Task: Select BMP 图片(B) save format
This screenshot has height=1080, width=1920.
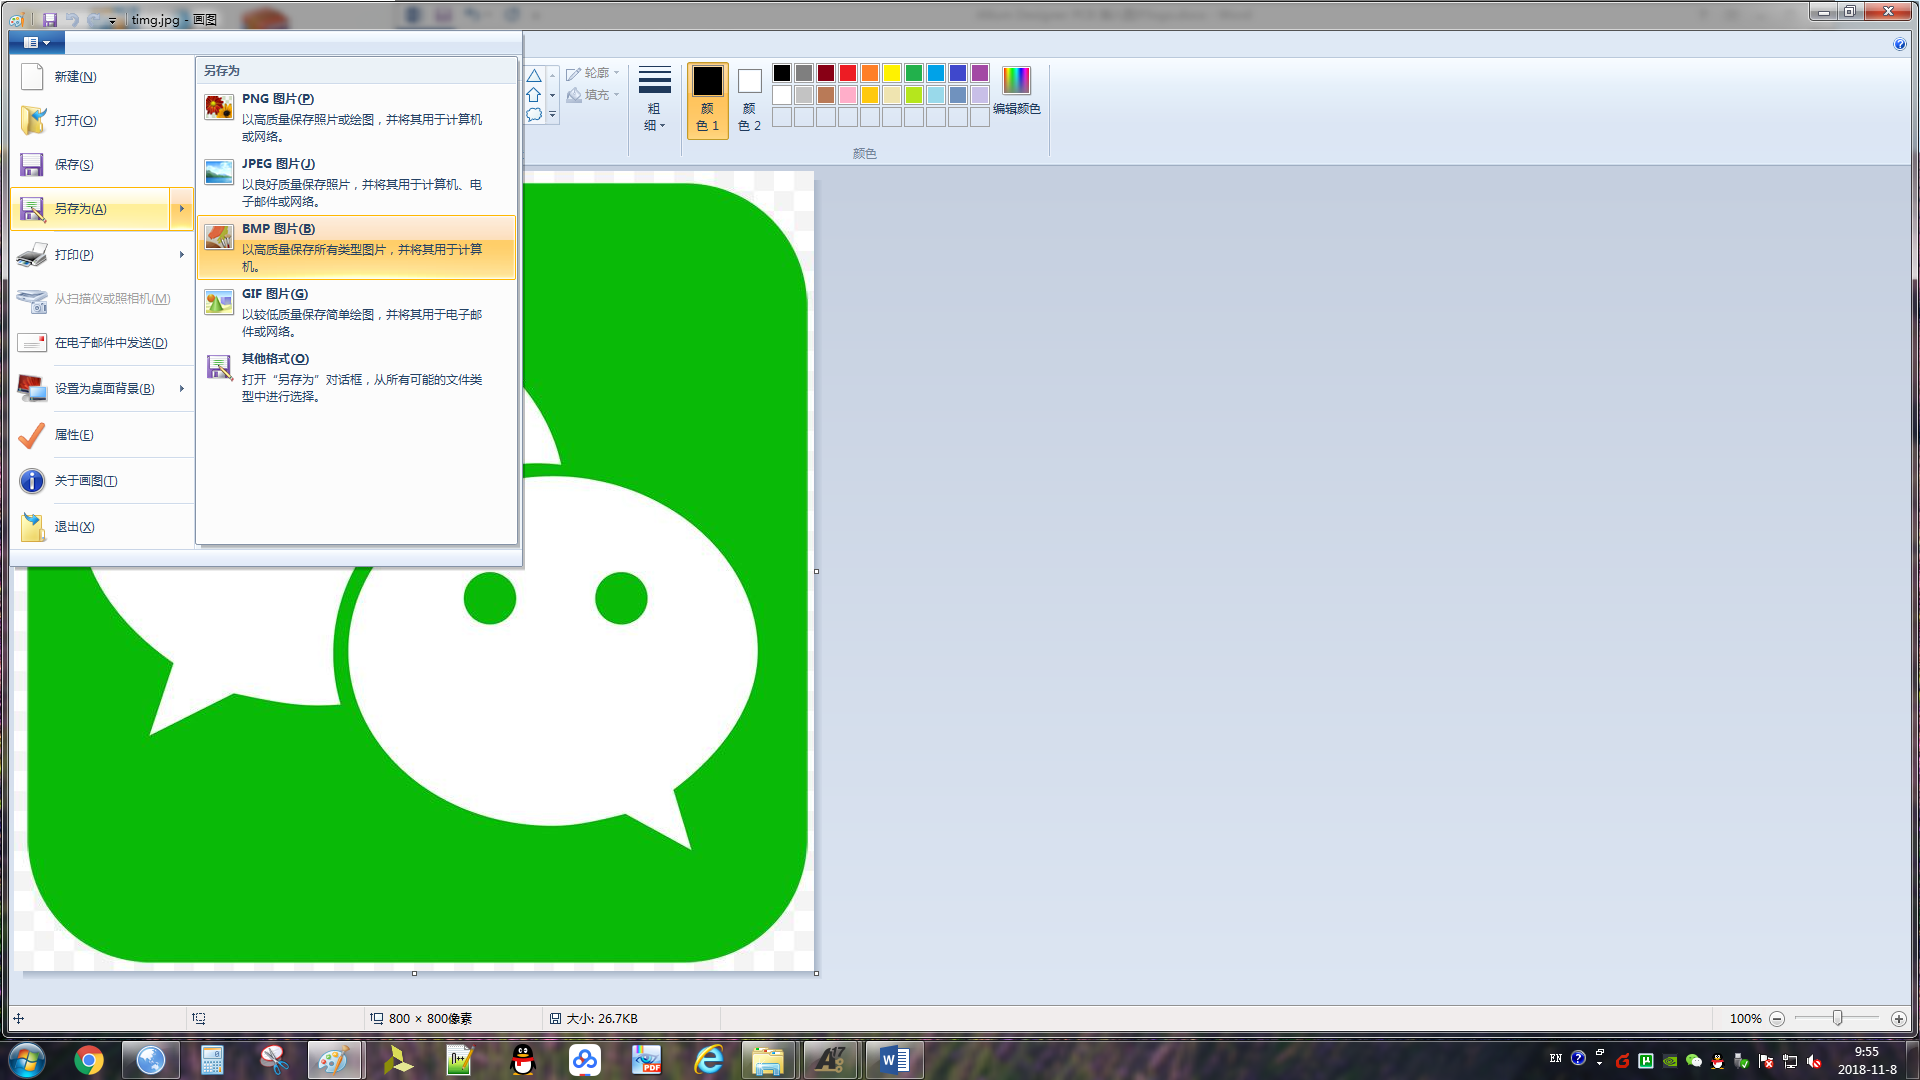Action: [x=356, y=247]
